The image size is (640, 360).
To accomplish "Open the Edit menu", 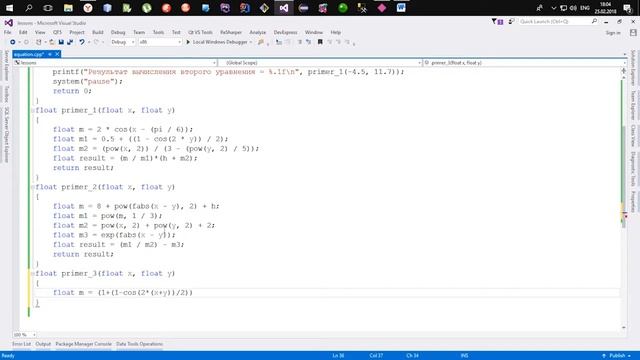I will tap(23, 32).
